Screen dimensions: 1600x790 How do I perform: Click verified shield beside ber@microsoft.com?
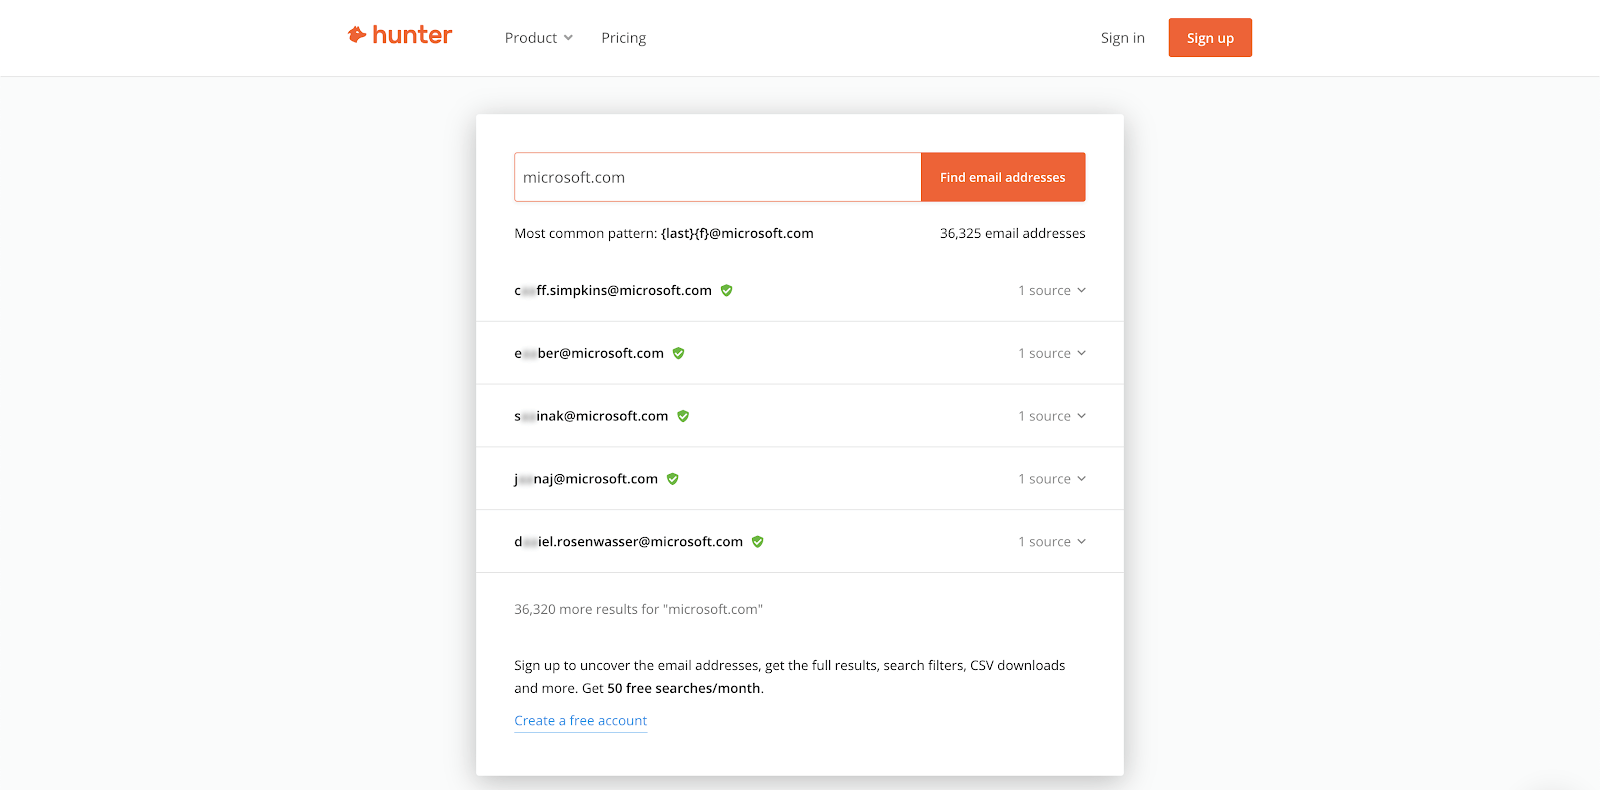(x=679, y=353)
